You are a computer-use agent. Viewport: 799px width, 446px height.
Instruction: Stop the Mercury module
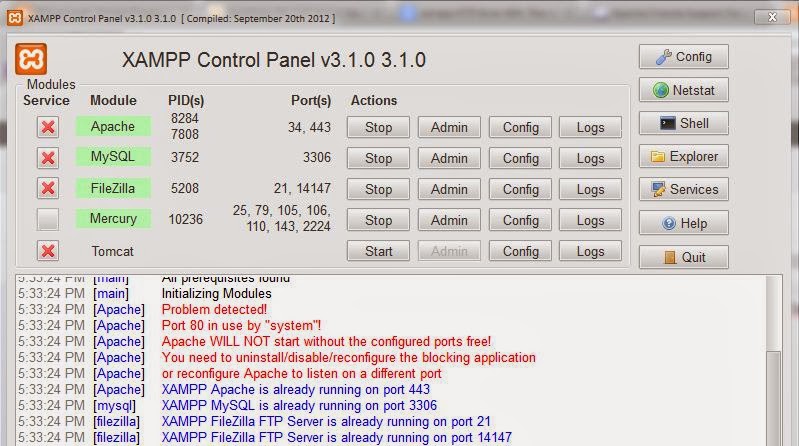click(x=378, y=220)
